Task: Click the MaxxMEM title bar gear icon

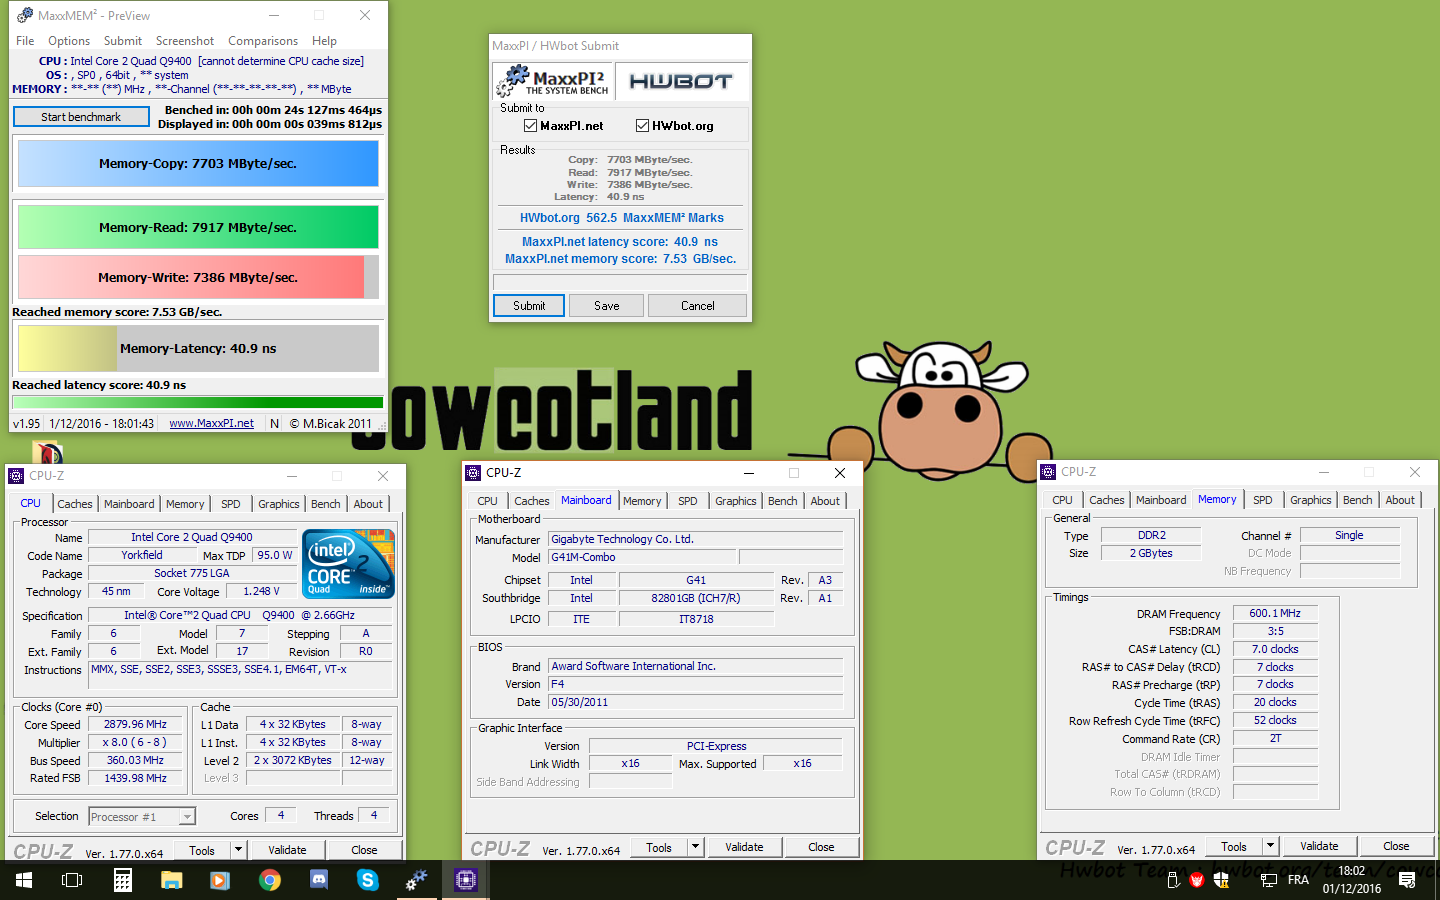Action: pos(25,15)
